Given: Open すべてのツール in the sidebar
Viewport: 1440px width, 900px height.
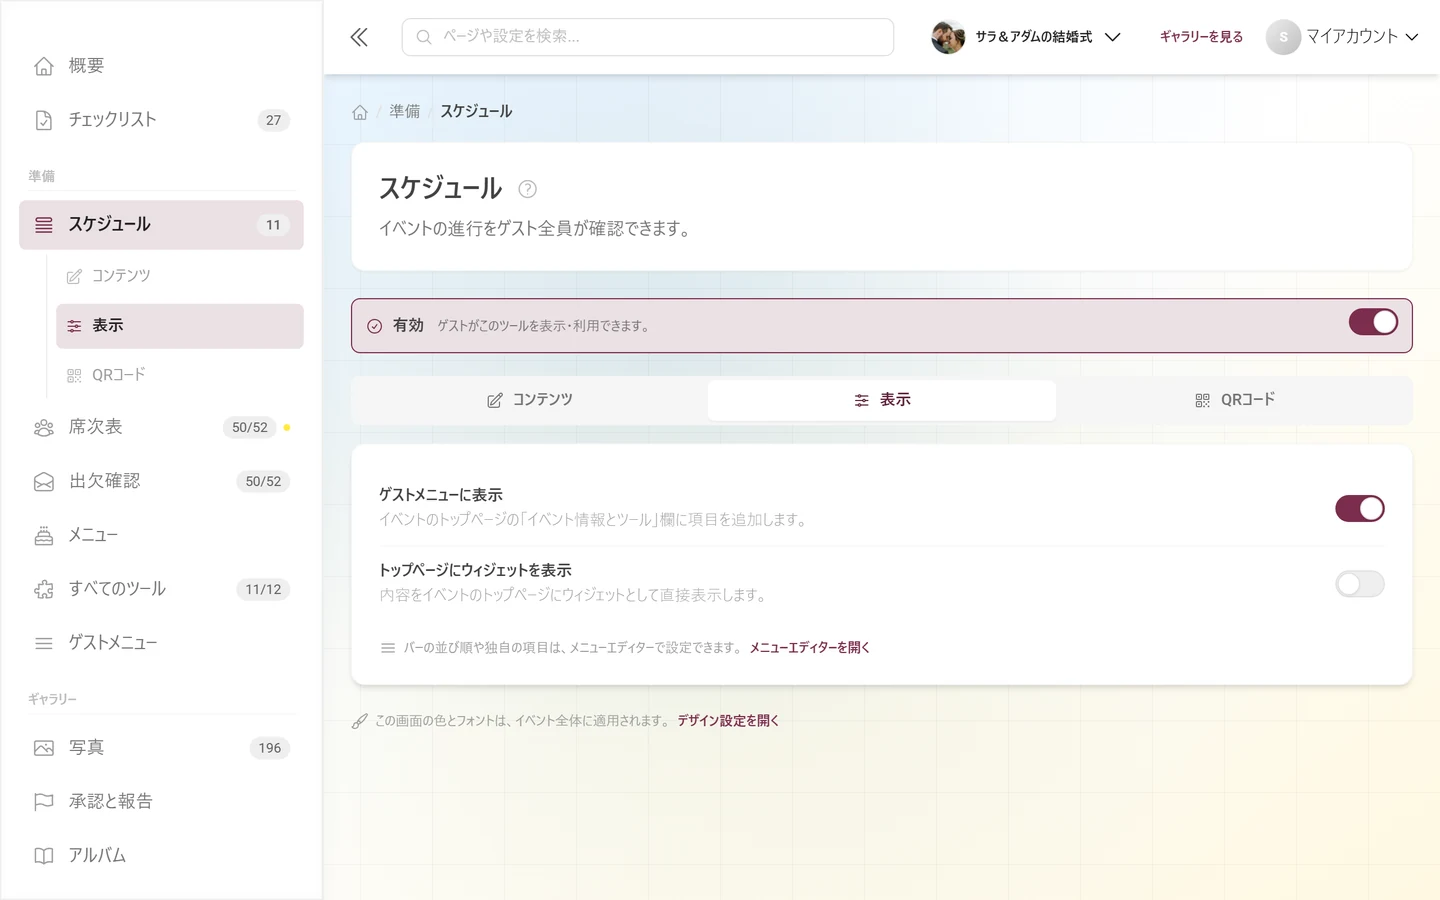Looking at the screenshot, I should pyautogui.click(x=161, y=589).
